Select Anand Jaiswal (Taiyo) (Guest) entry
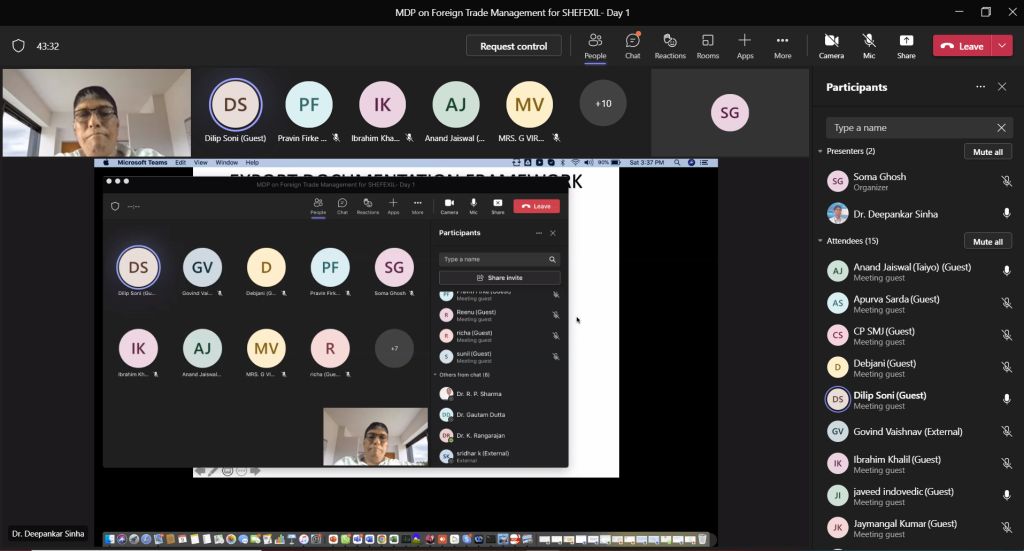The width and height of the screenshot is (1024, 551). pyautogui.click(x=918, y=271)
